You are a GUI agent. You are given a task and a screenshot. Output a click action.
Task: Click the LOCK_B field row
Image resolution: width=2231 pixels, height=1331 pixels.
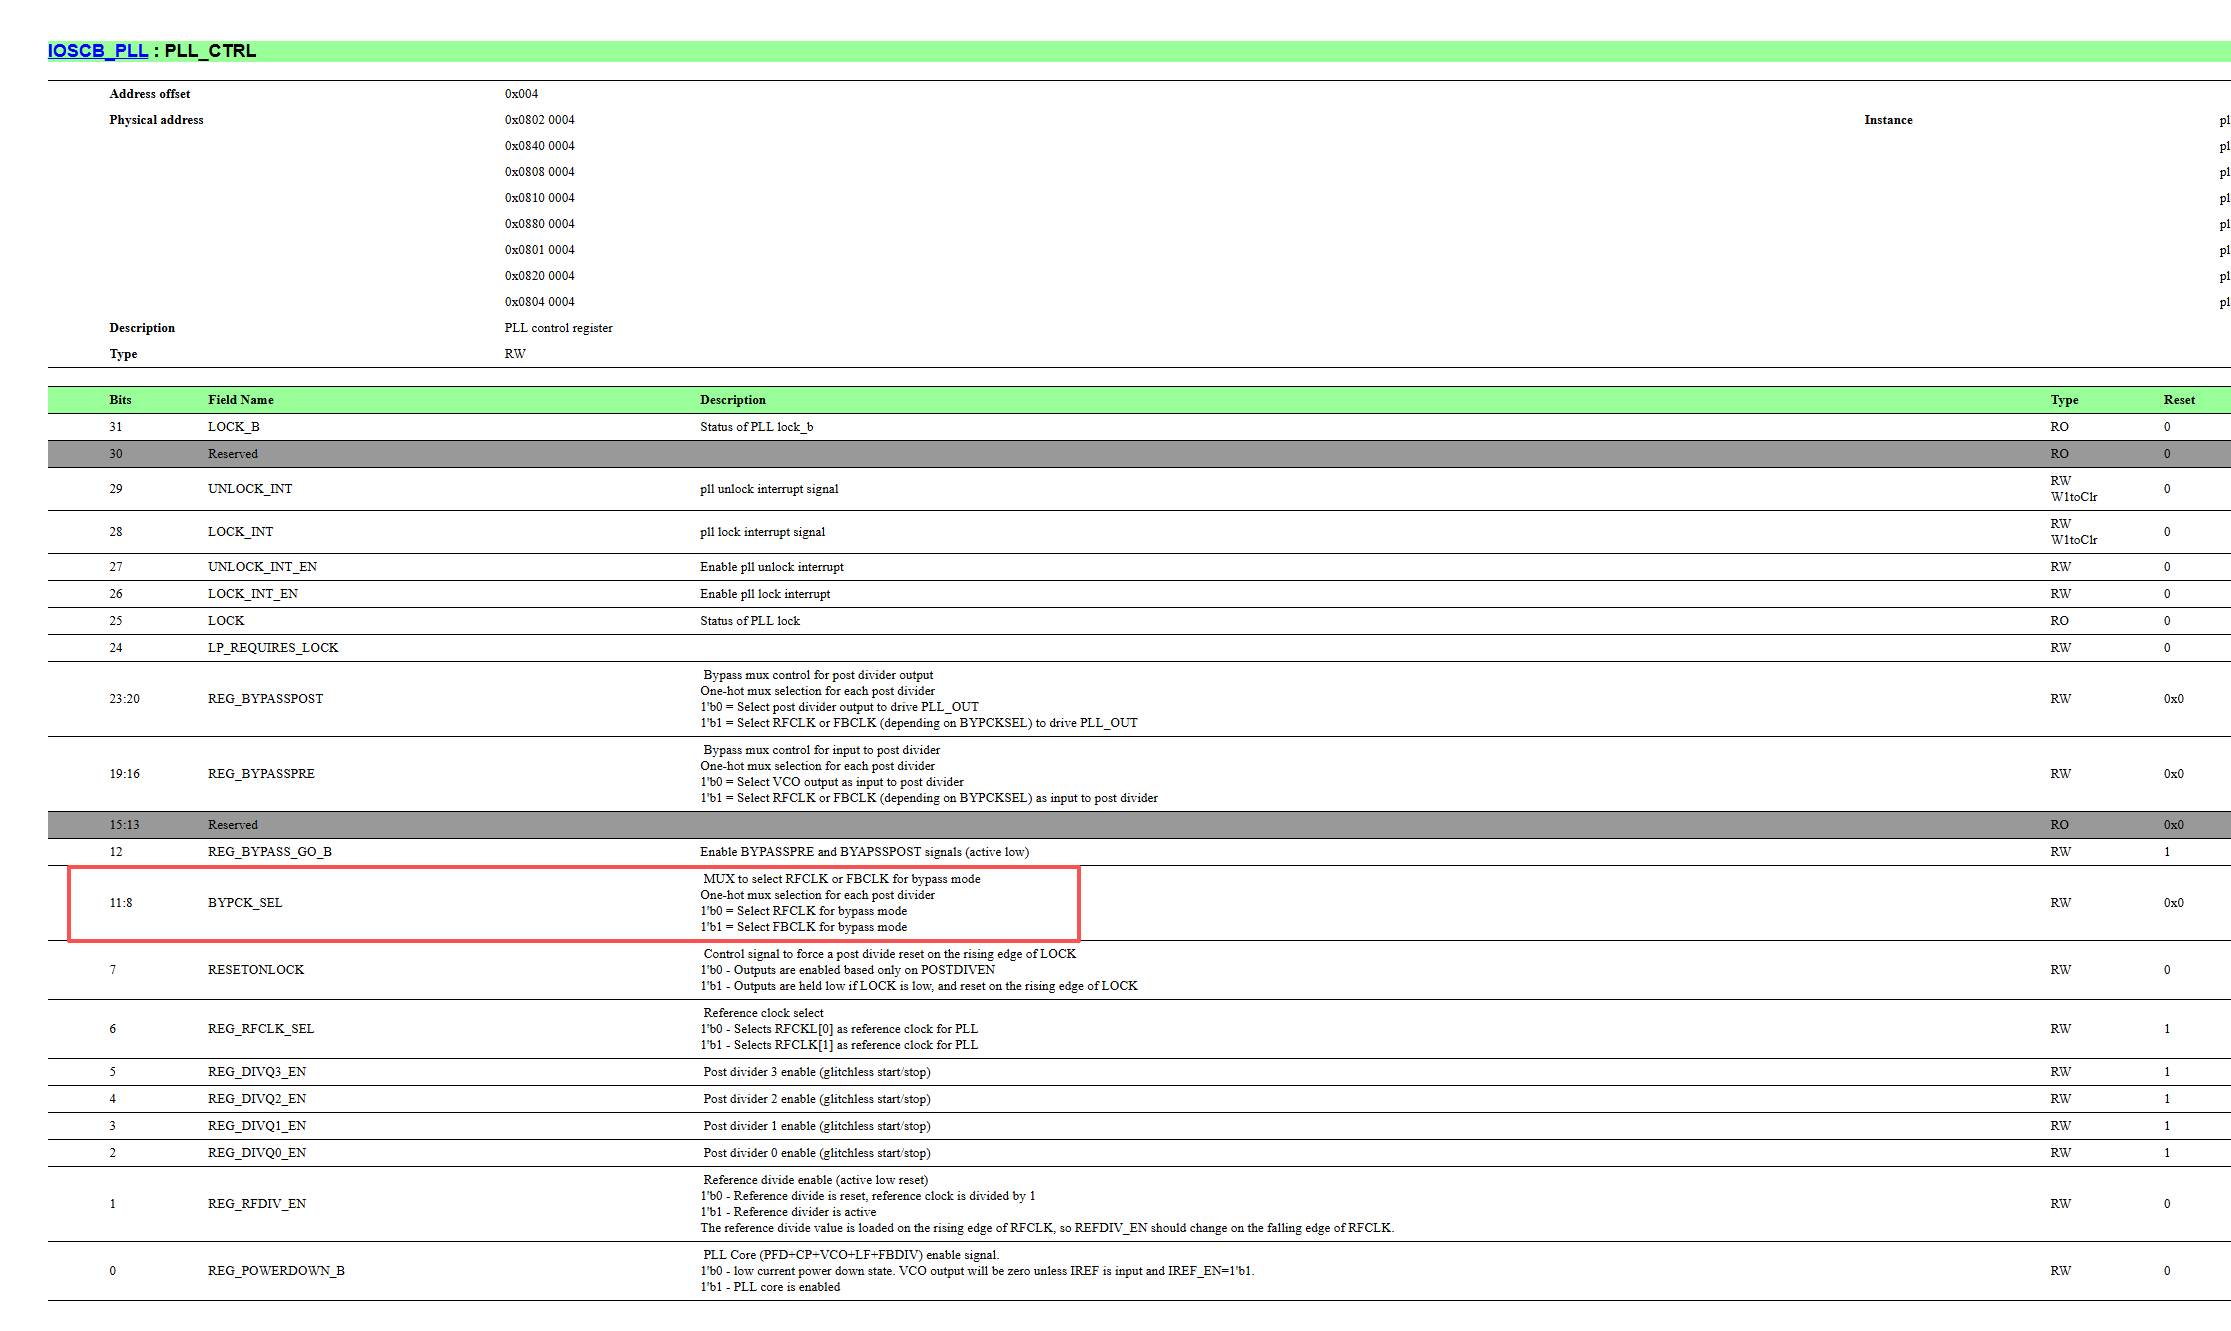pyautogui.click(x=1139, y=427)
